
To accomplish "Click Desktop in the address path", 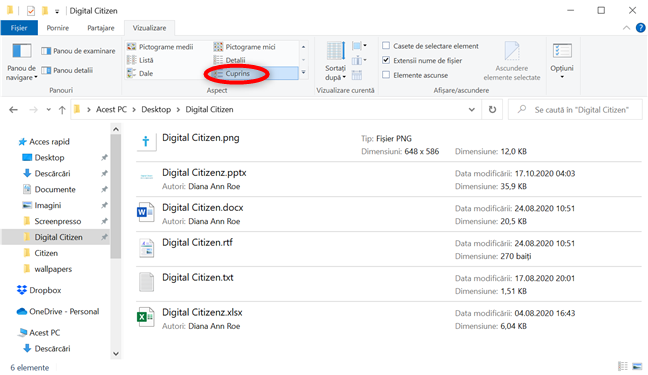I will click(x=156, y=110).
